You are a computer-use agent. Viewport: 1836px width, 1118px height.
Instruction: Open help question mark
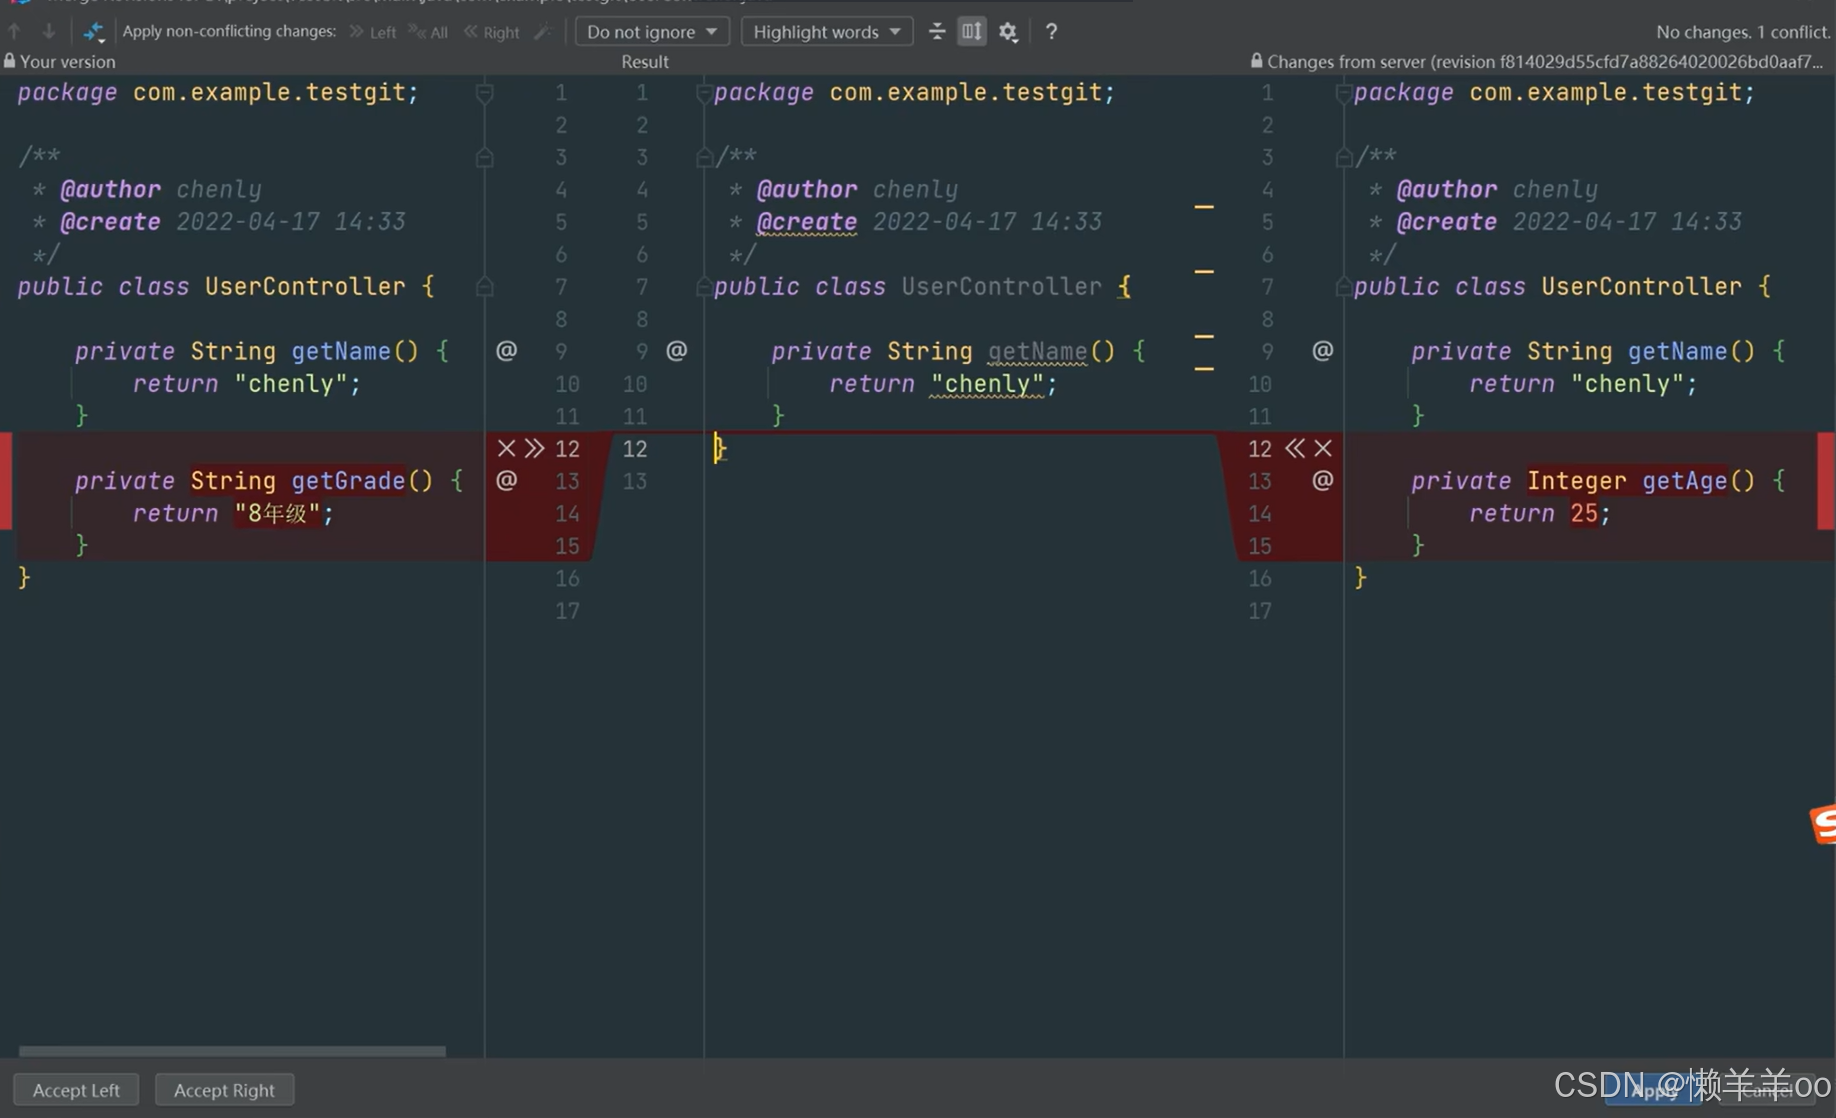pos(1051,32)
